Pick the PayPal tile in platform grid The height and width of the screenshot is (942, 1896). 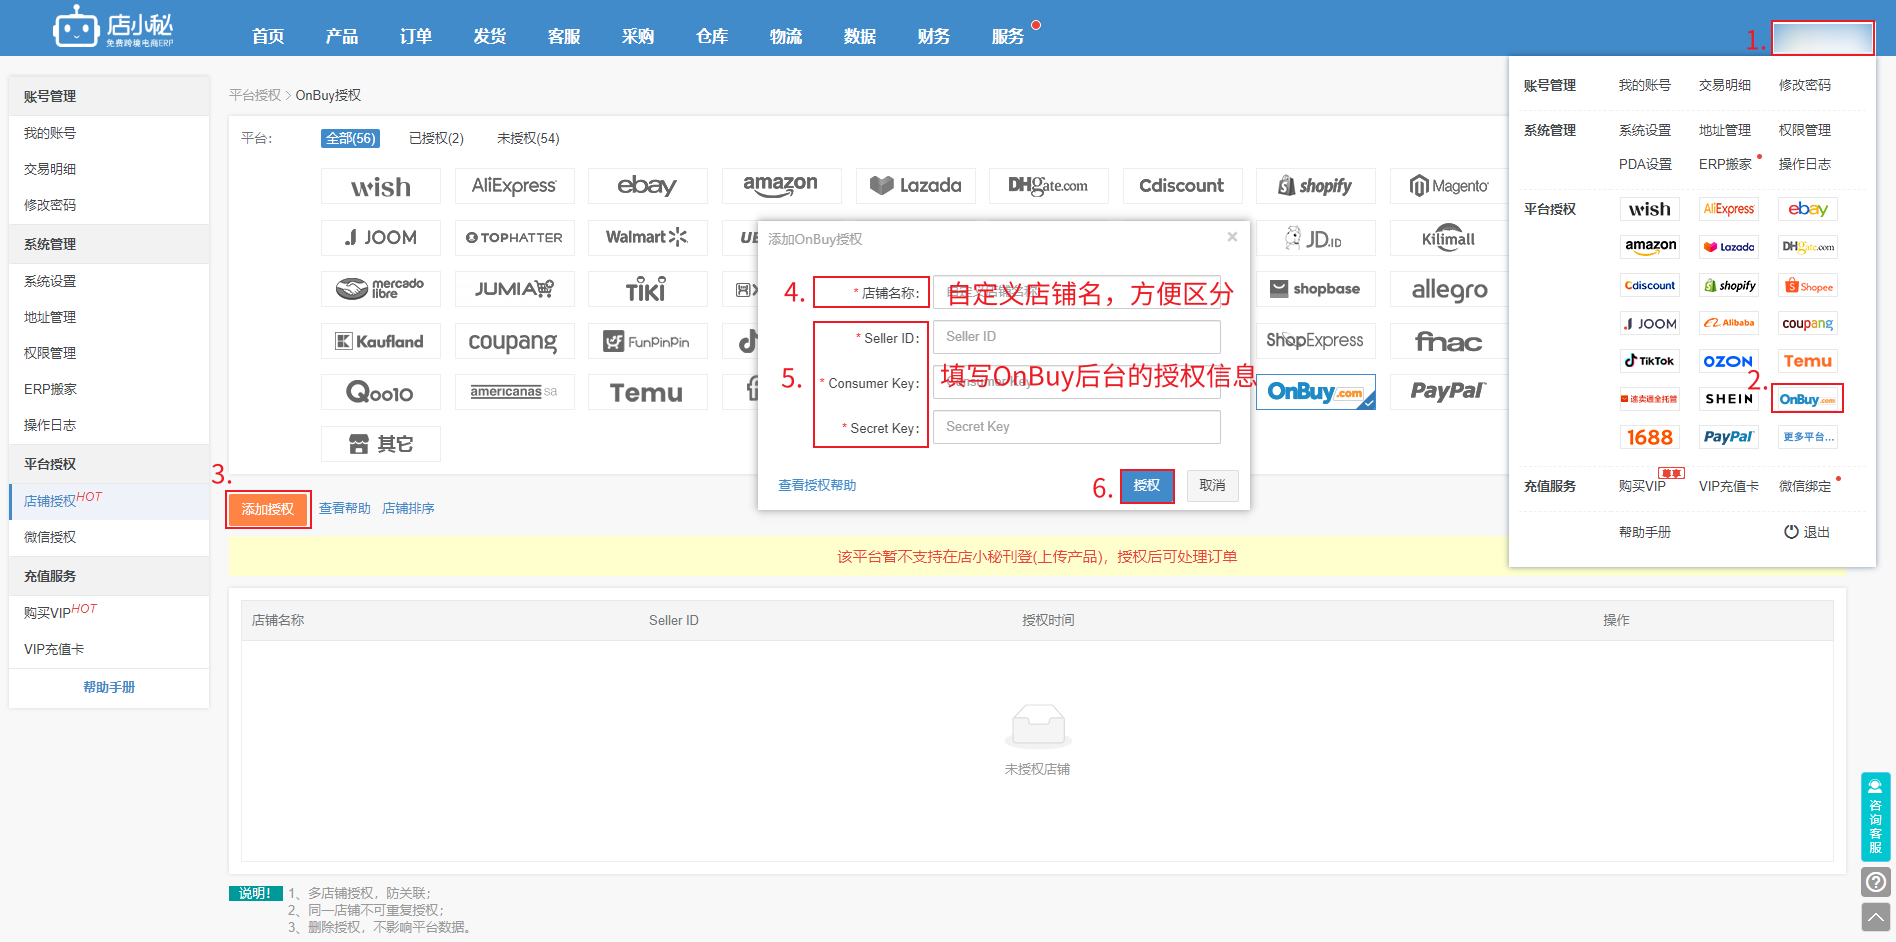(x=1449, y=392)
